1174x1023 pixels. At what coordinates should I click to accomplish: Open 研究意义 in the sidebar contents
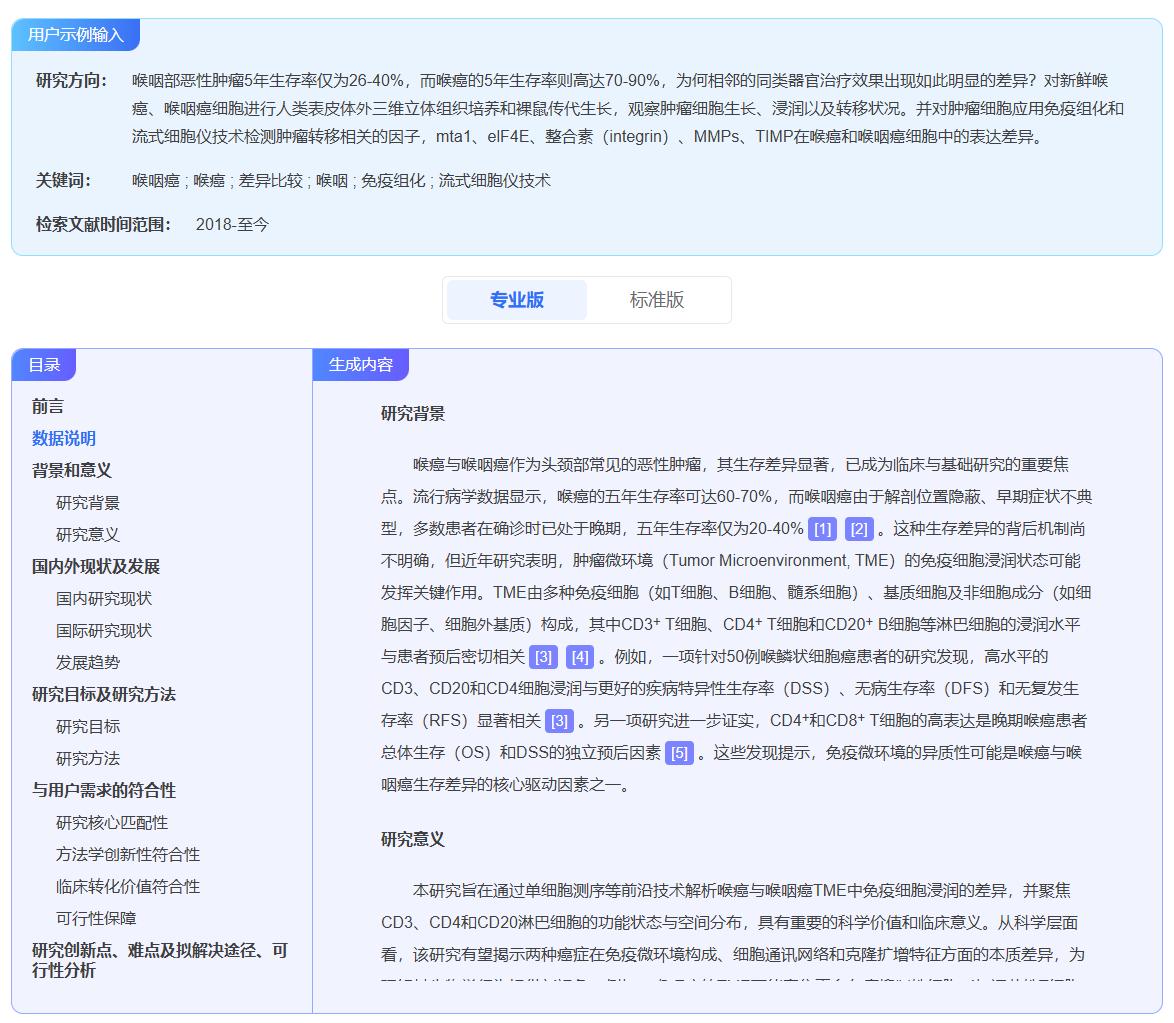(88, 535)
